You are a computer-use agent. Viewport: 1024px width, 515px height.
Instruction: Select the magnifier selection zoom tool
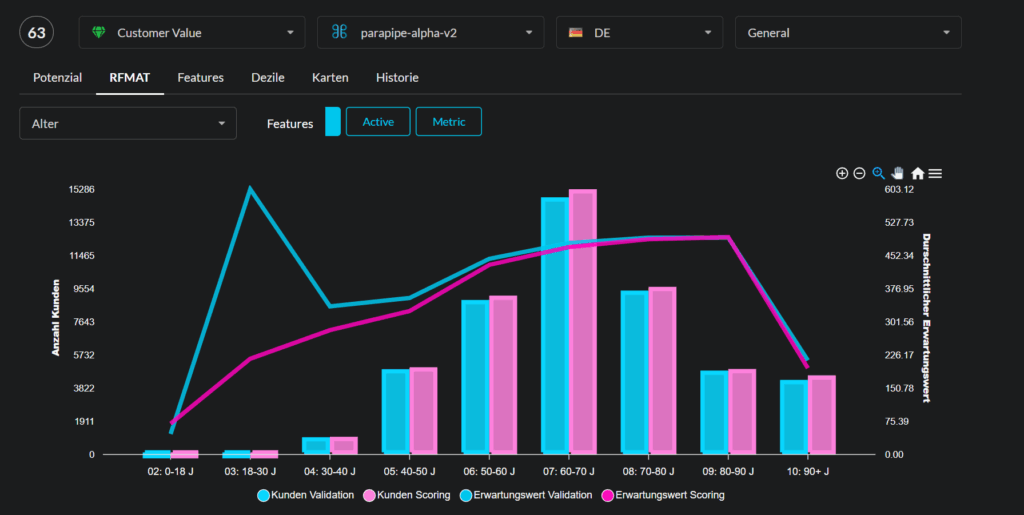coord(879,173)
